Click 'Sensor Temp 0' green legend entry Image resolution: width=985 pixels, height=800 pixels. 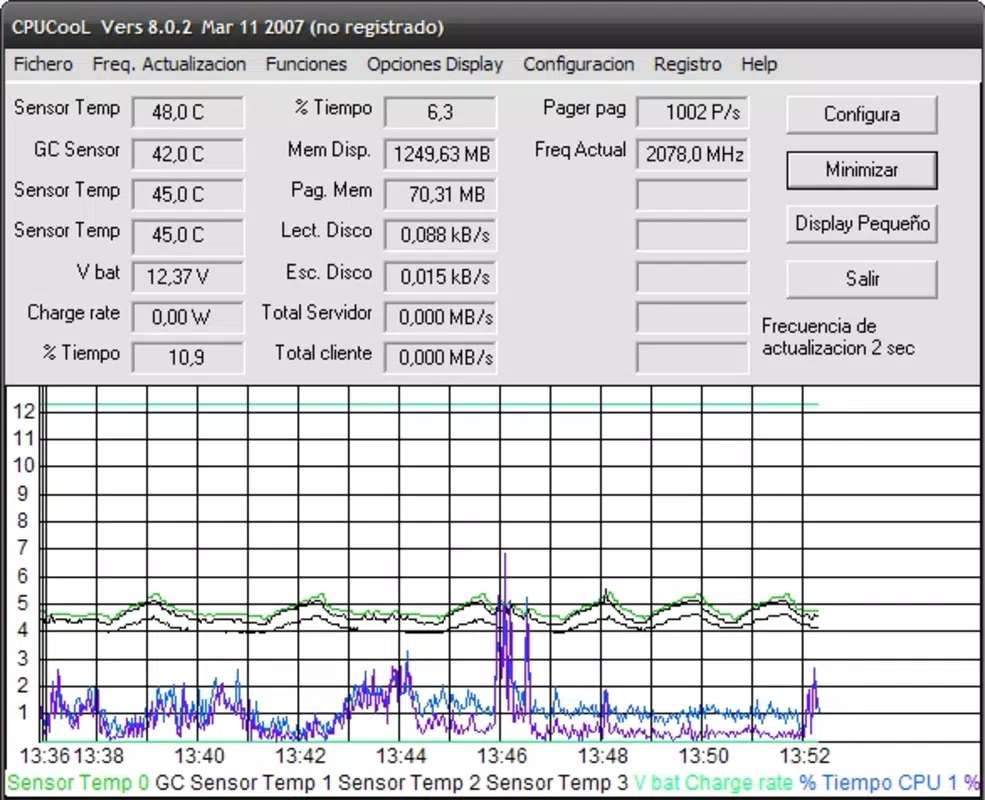78,783
